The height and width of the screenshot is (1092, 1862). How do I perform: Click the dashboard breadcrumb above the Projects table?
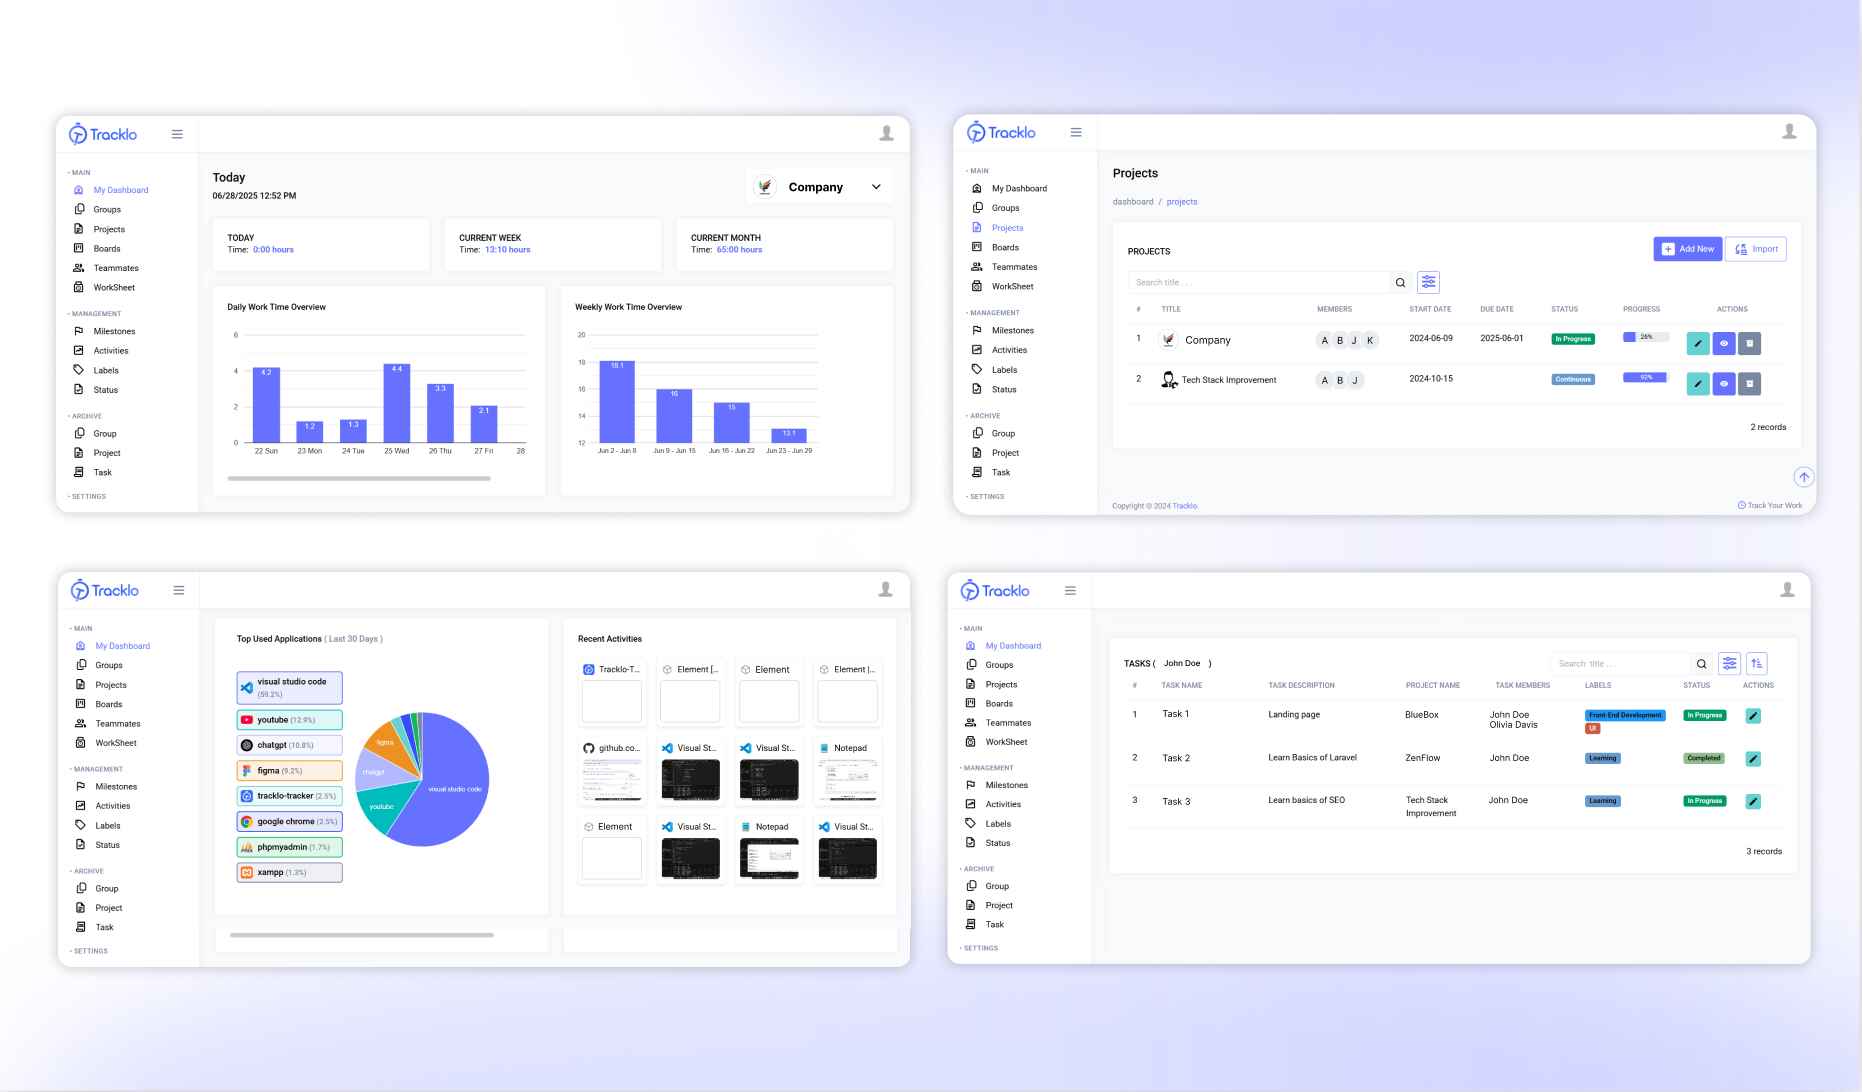pyautogui.click(x=1132, y=201)
